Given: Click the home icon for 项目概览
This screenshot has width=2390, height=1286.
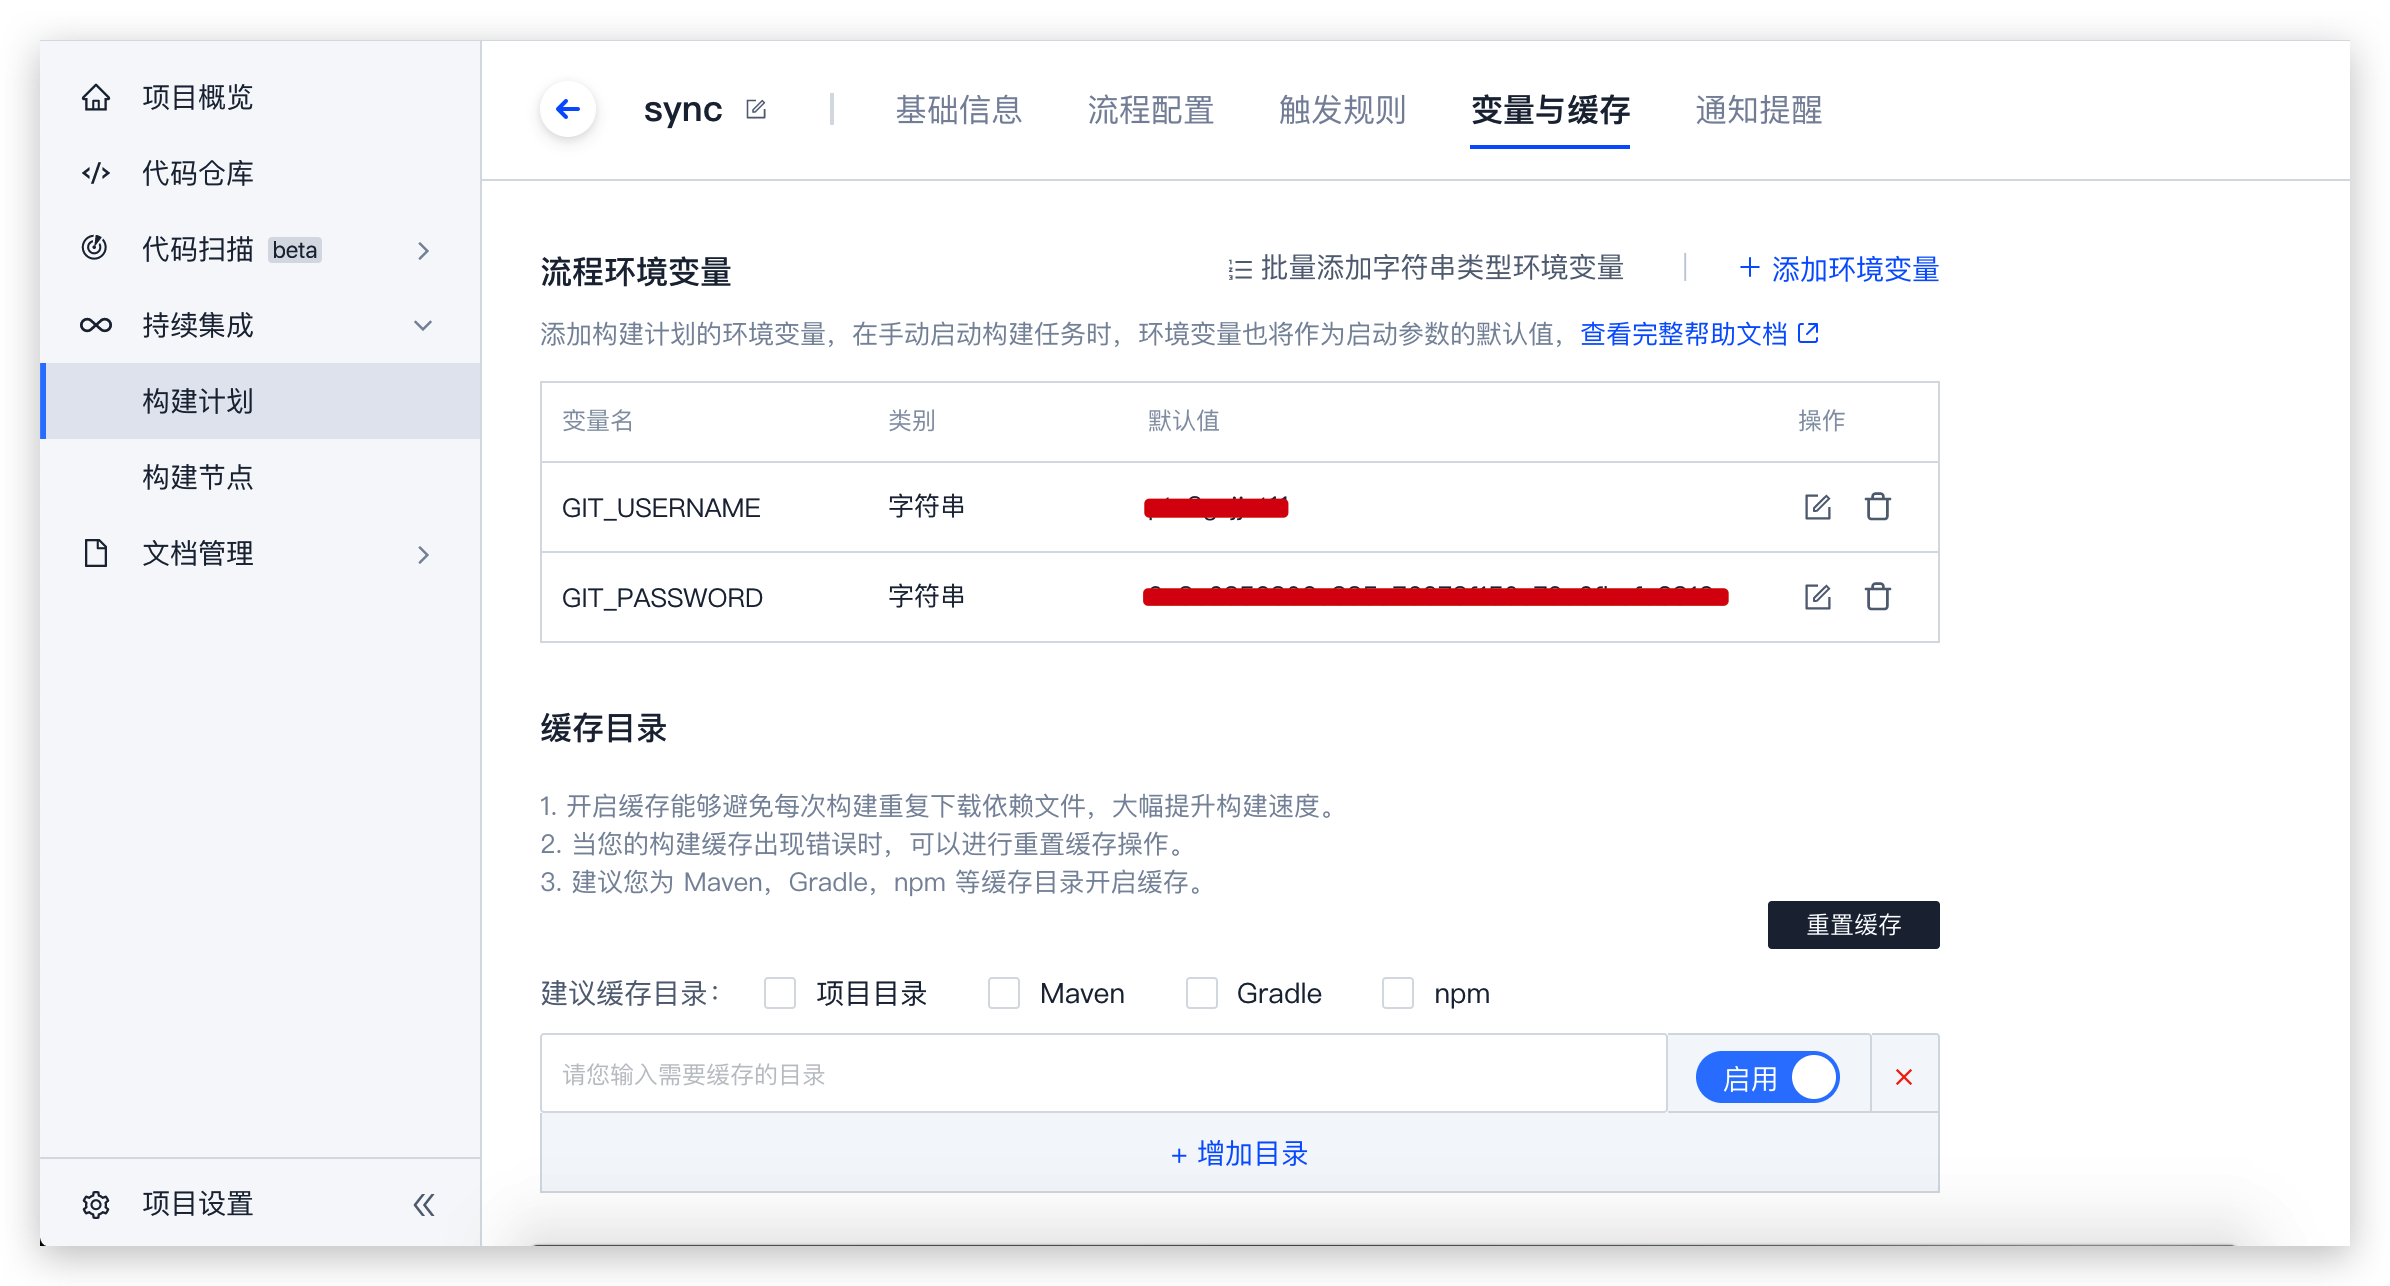Looking at the screenshot, I should 96,97.
